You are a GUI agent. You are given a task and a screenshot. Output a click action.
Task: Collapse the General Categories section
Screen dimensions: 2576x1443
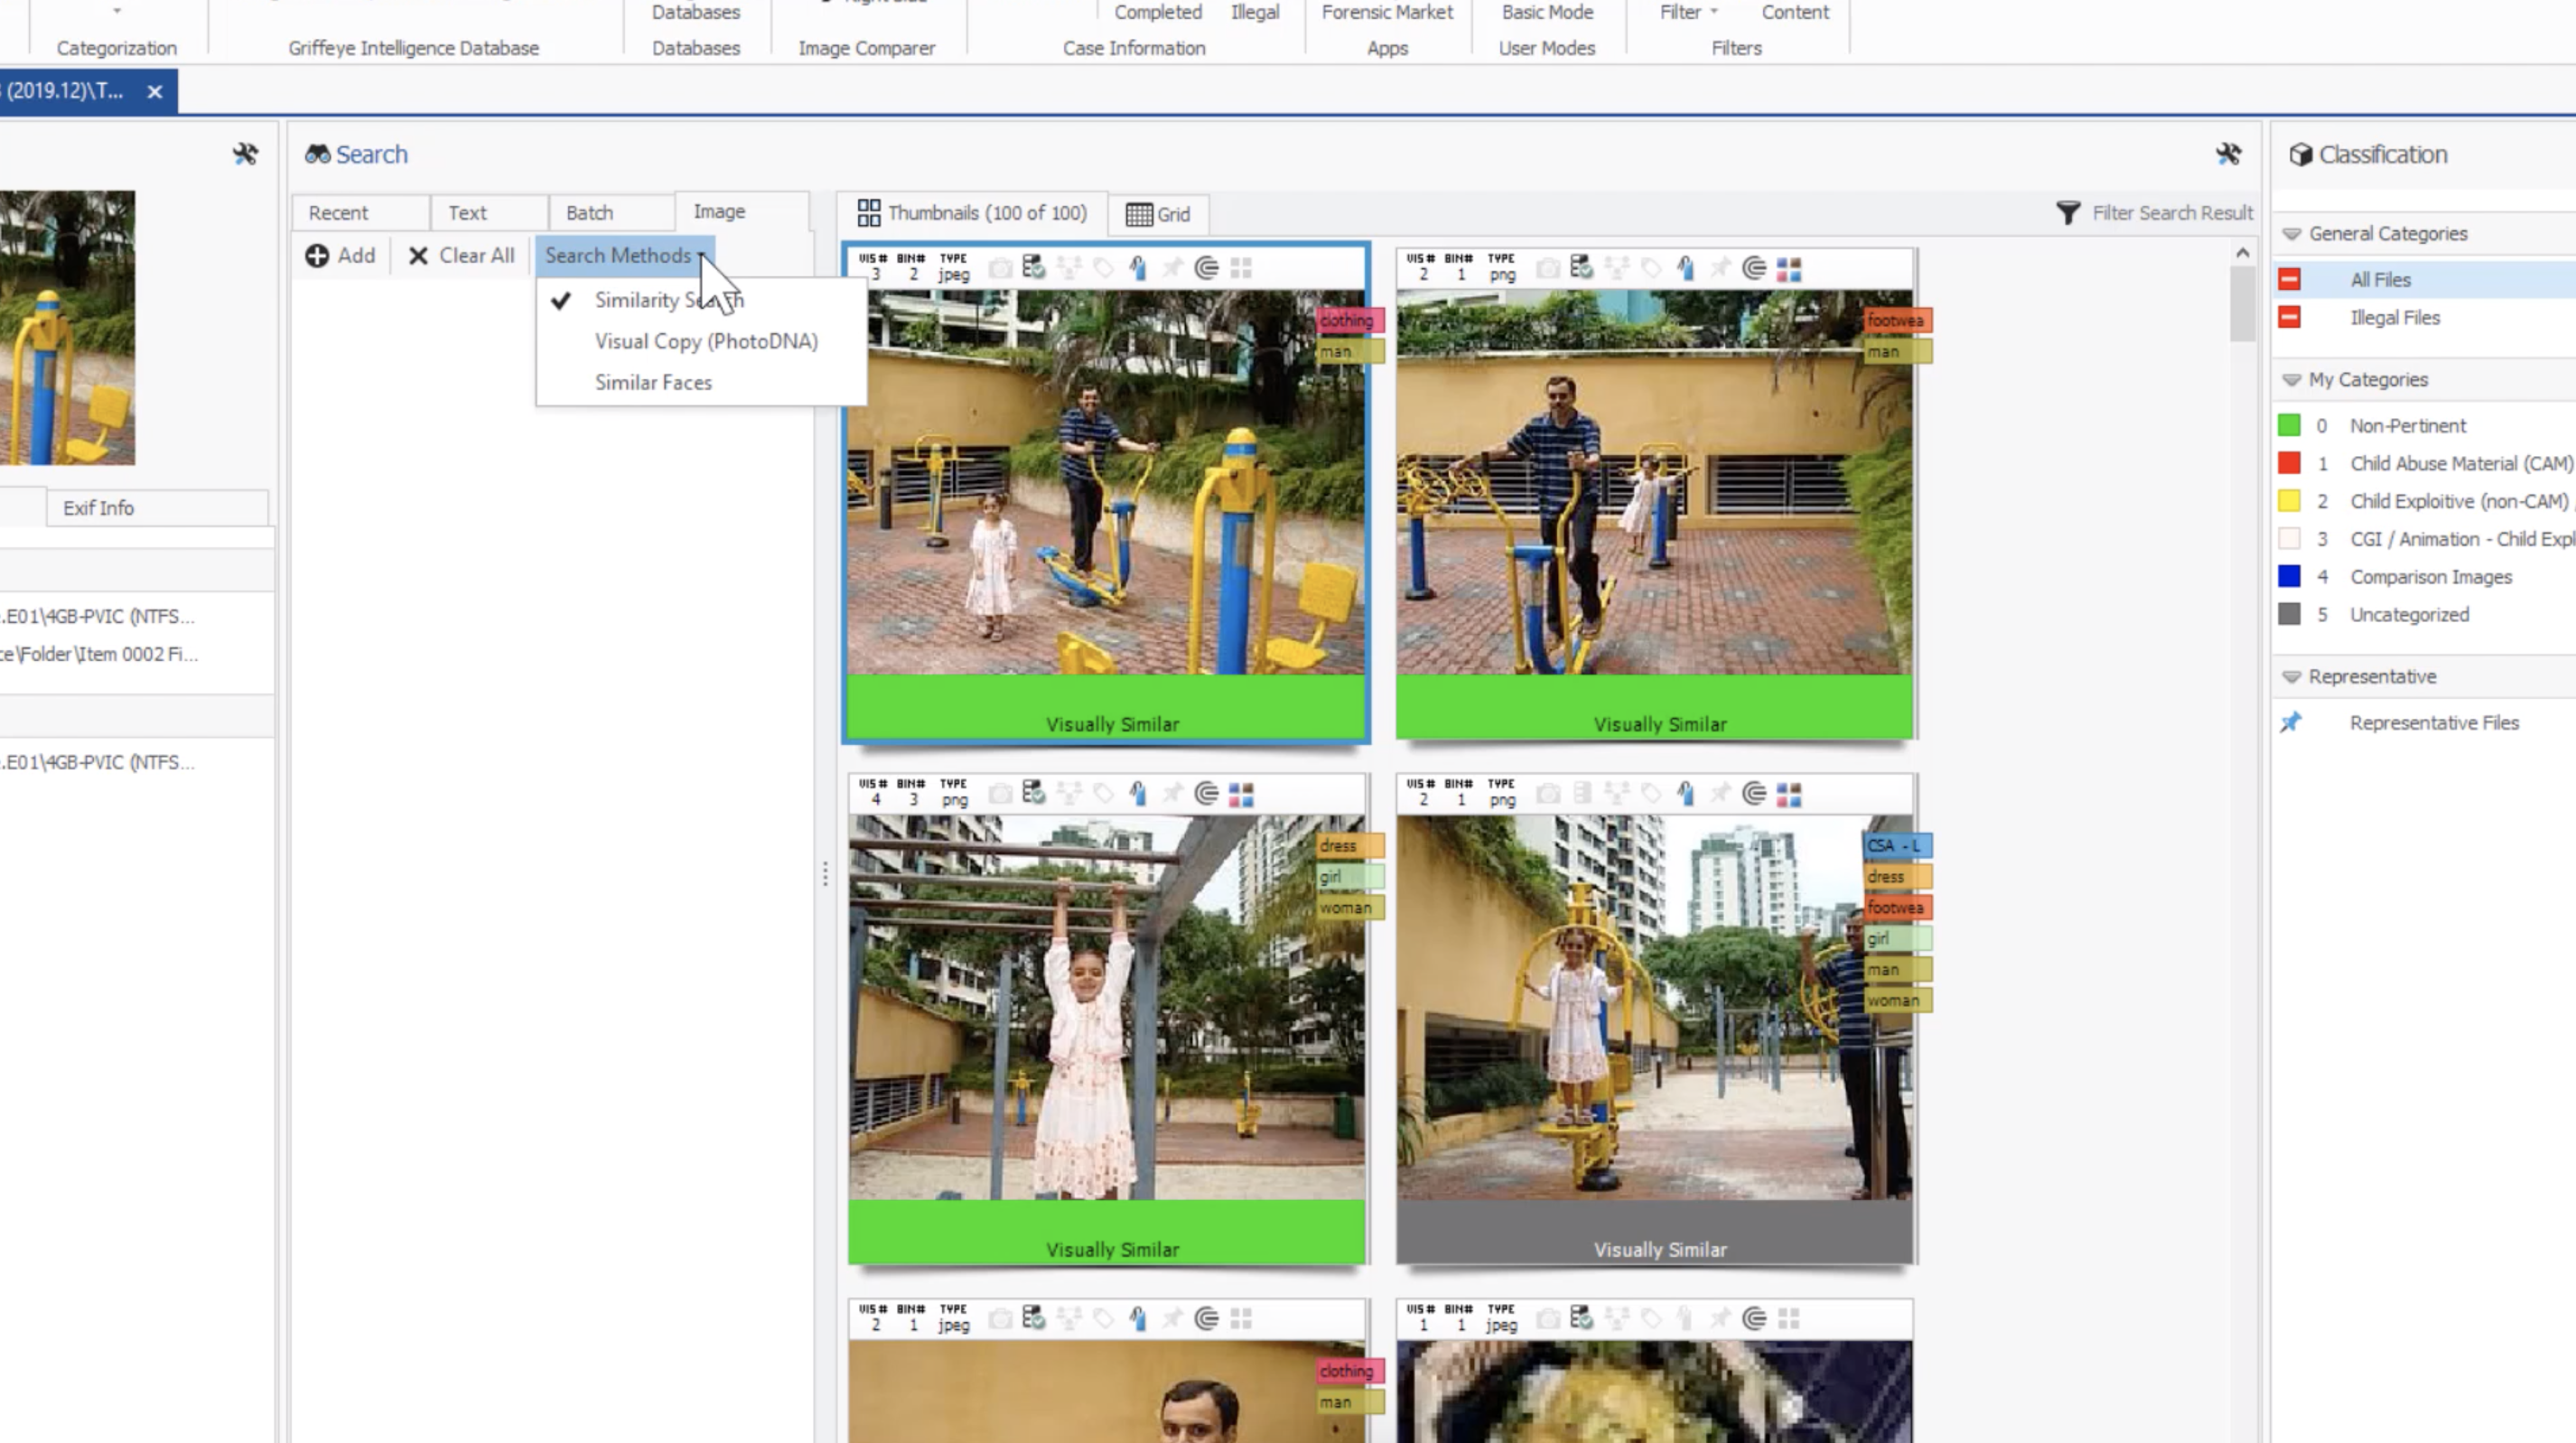[2291, 234]
